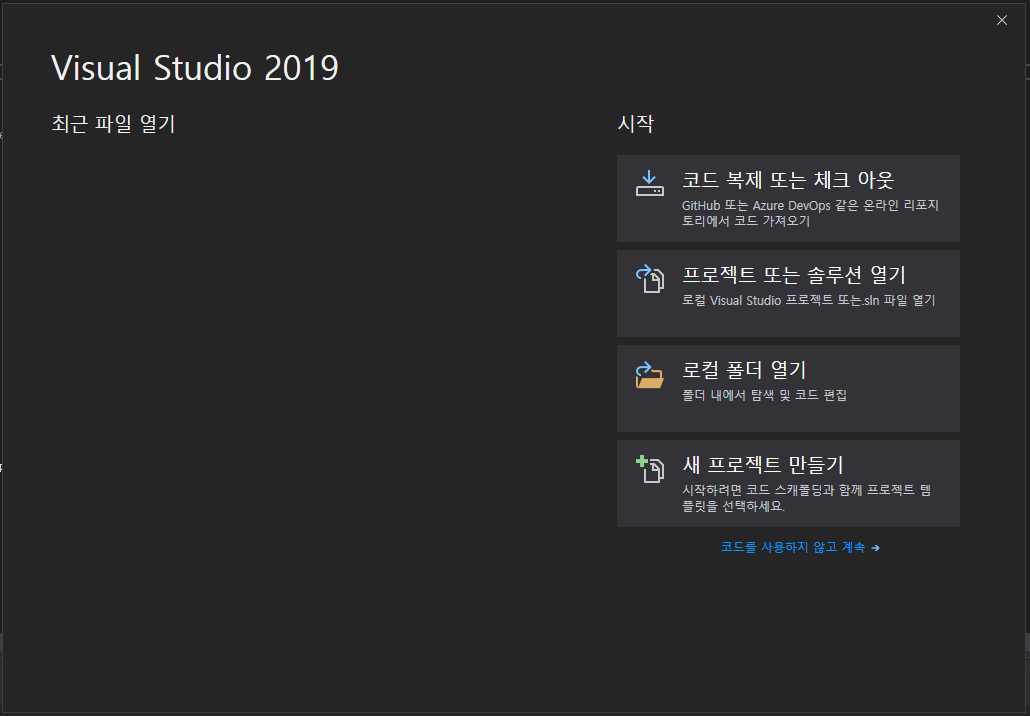Close the Visual Studio 2019 start window
This screenshot has width=1030, height=716.
point(1001,20)
